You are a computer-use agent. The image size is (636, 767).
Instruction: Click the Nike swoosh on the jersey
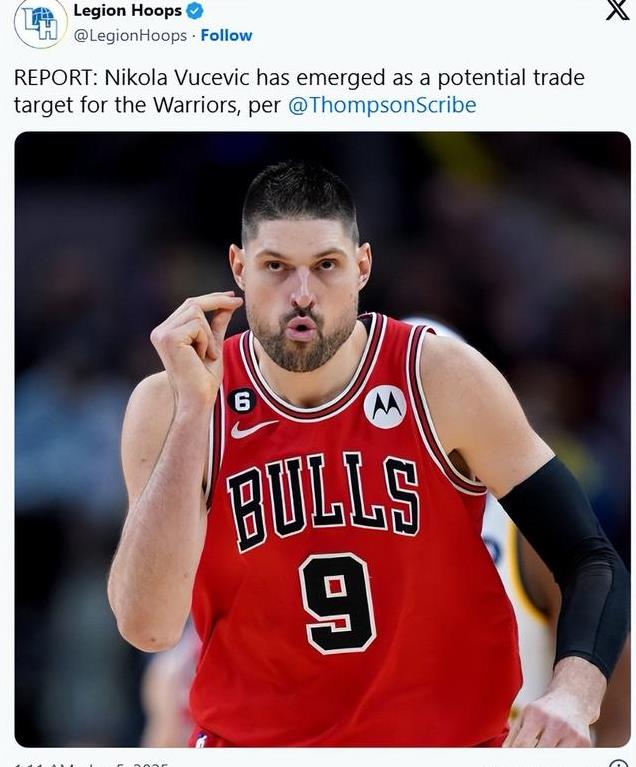[253, 429]
